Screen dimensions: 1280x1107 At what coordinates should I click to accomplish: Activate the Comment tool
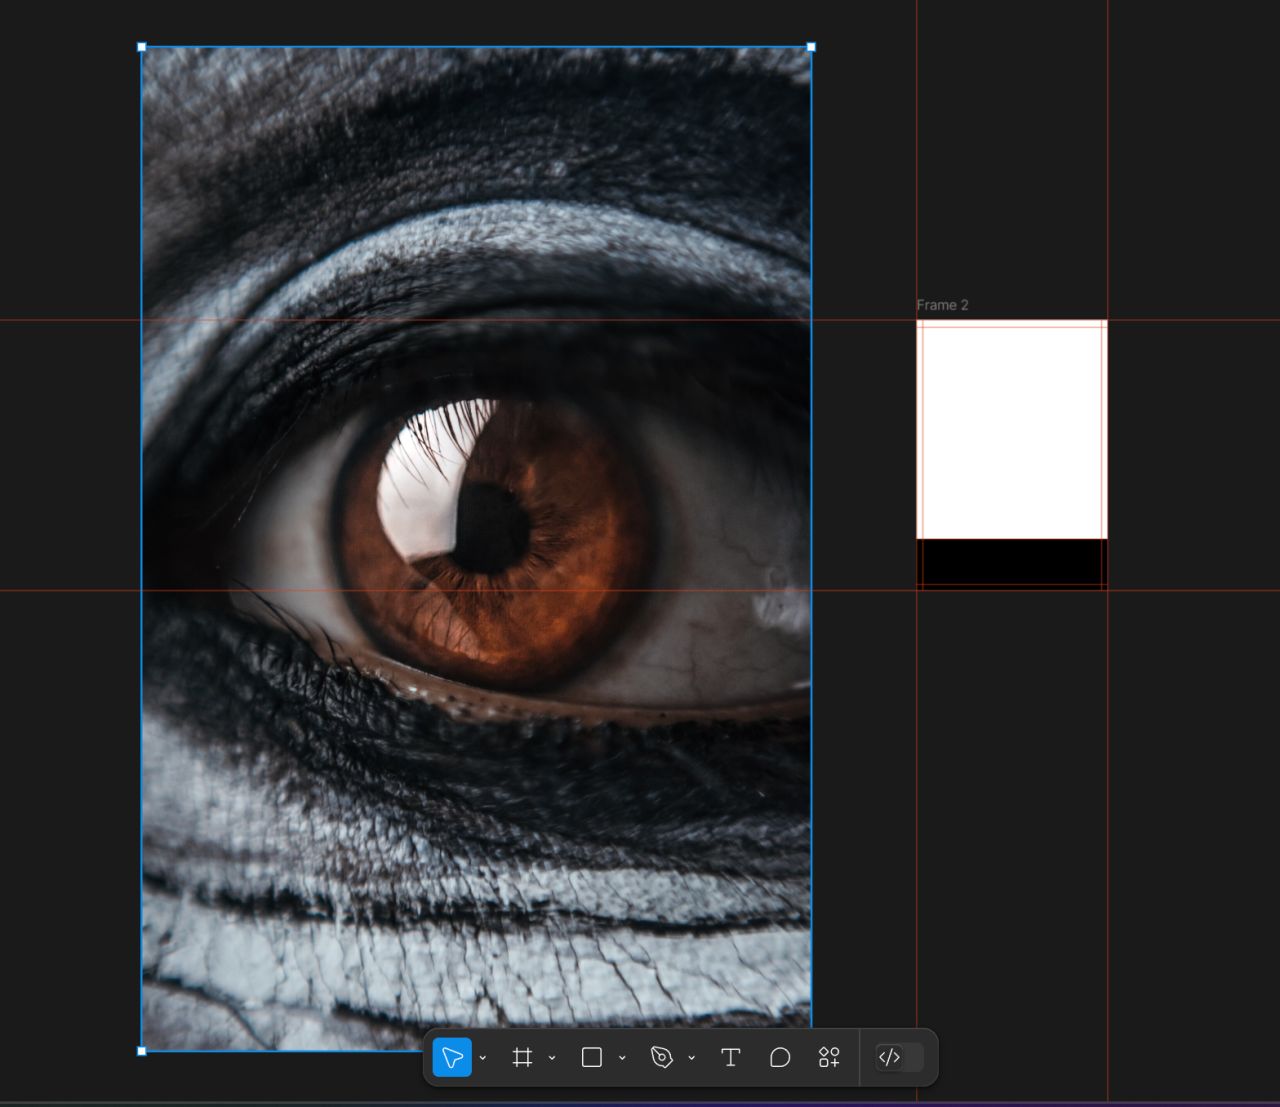click(780, 1057)
